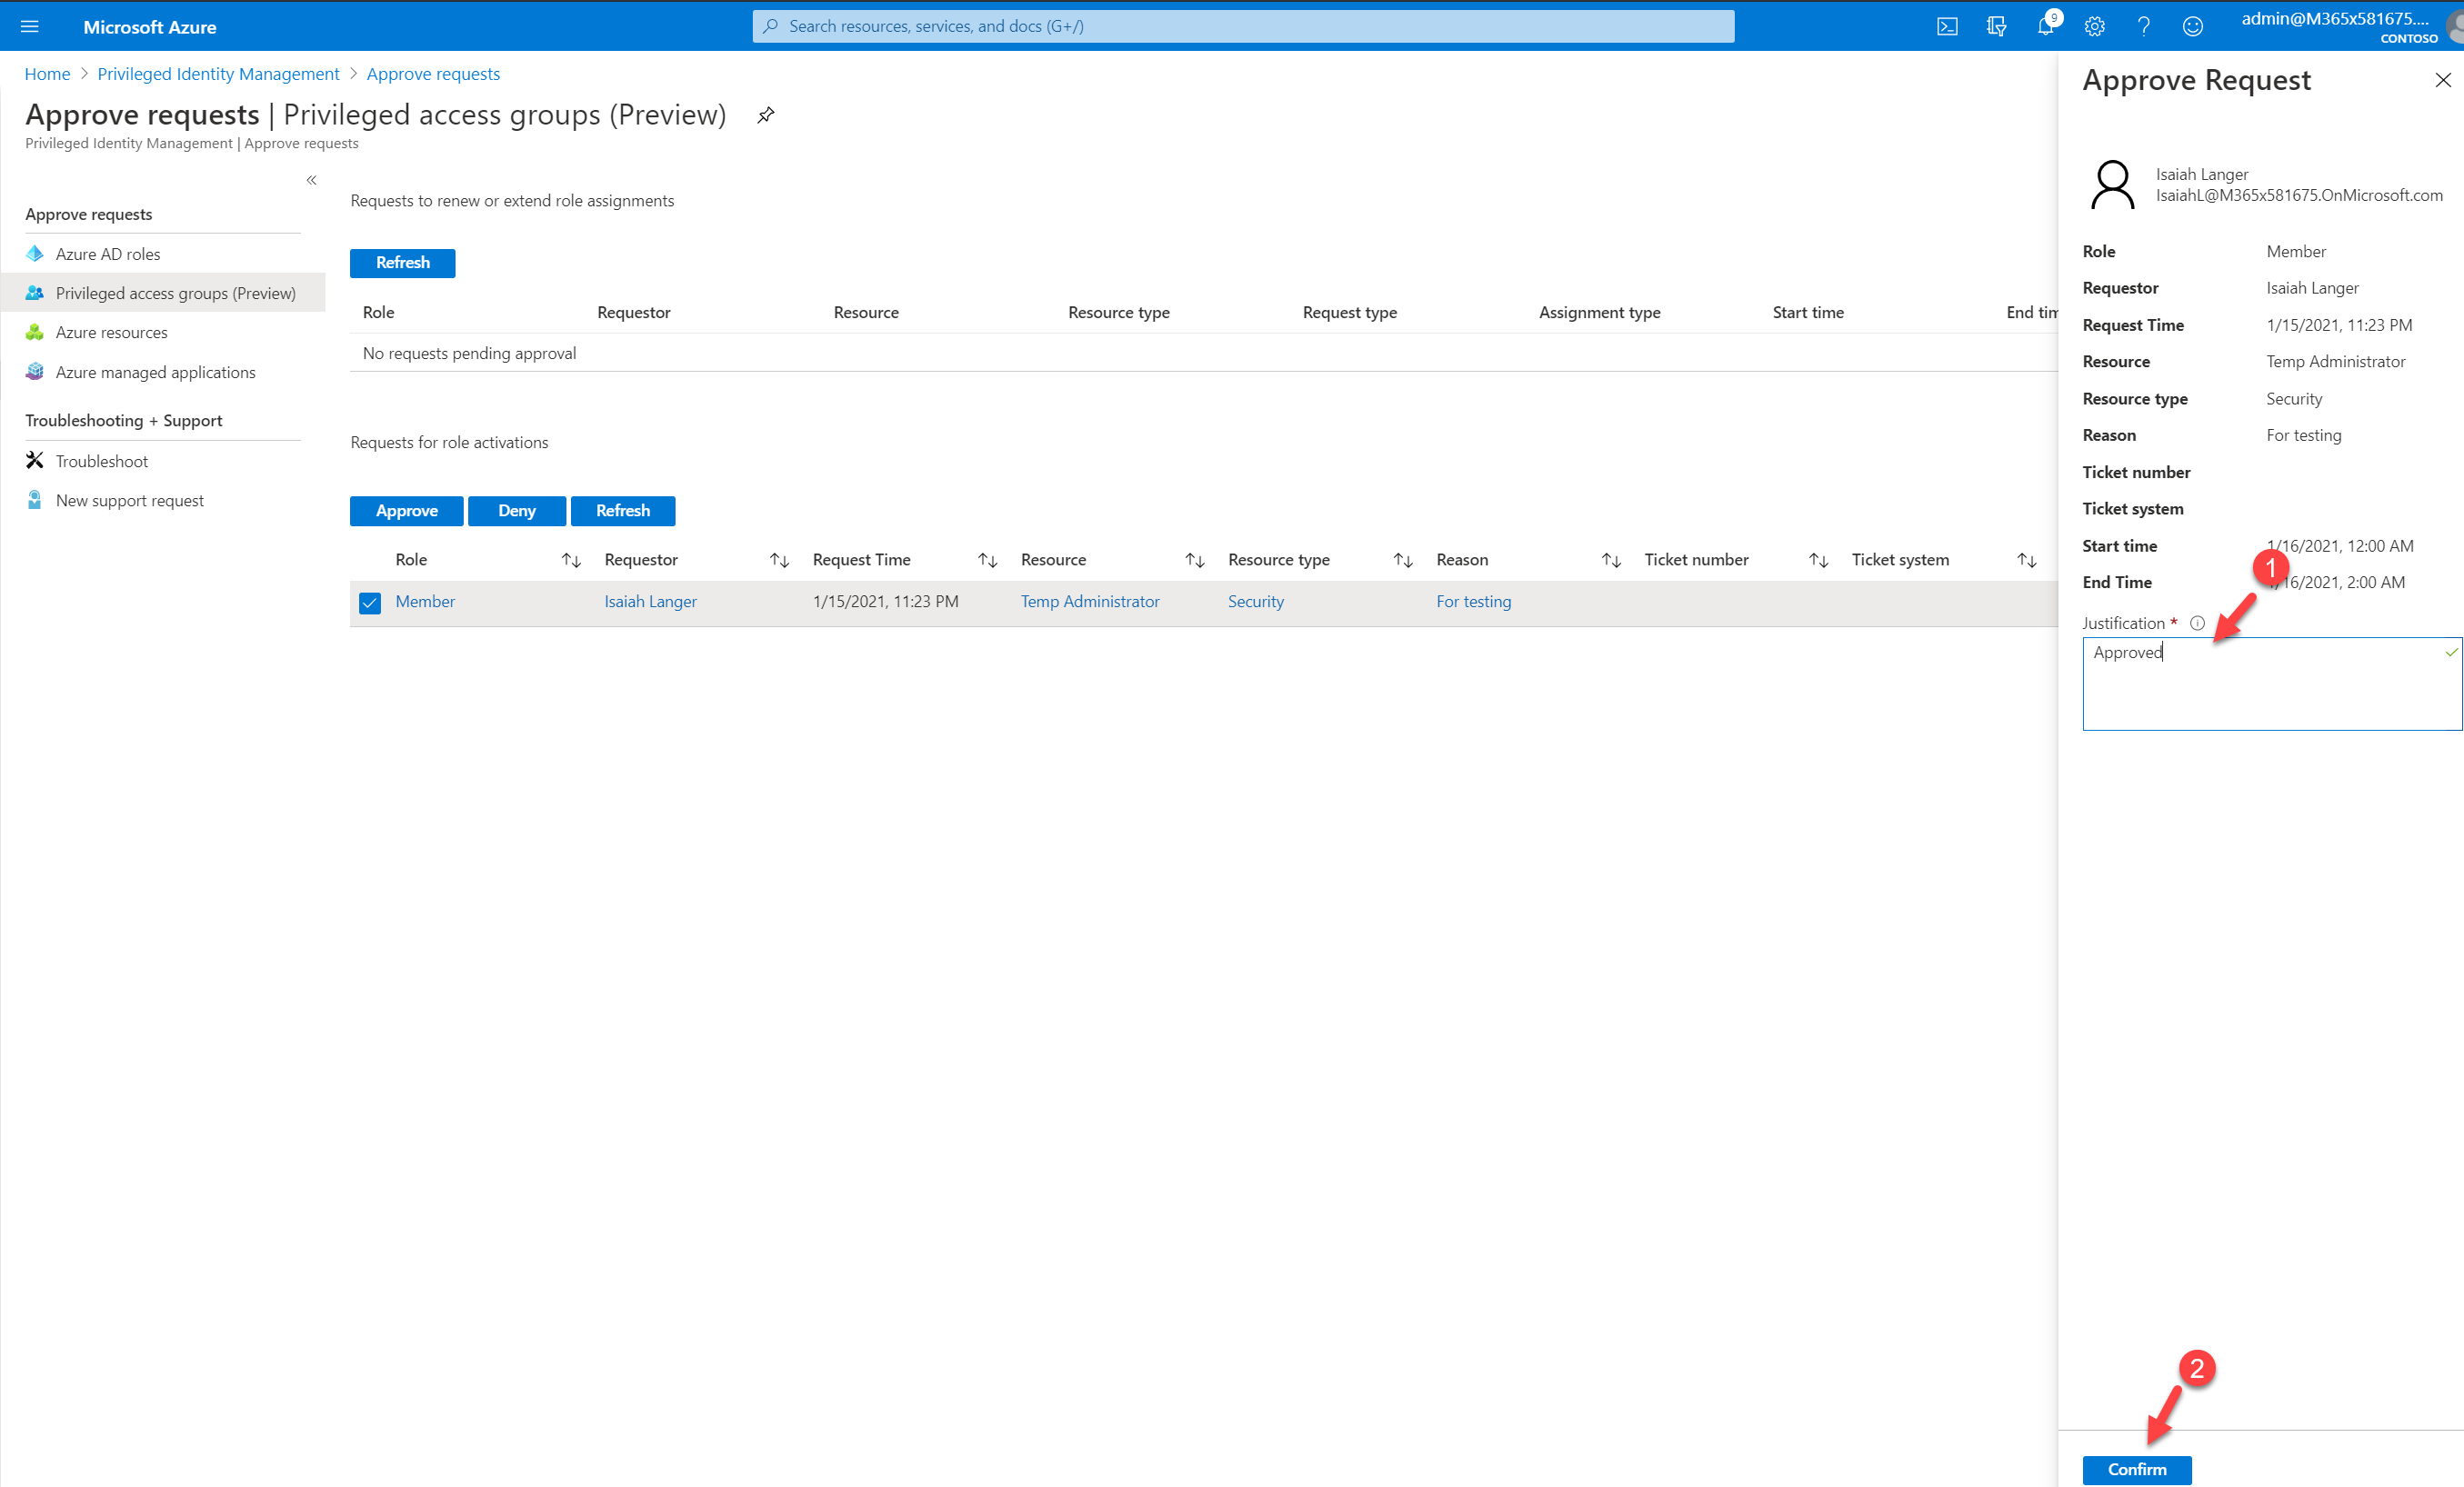
Task: Open the Security resource type link
Action: (x=1256, y=601)
